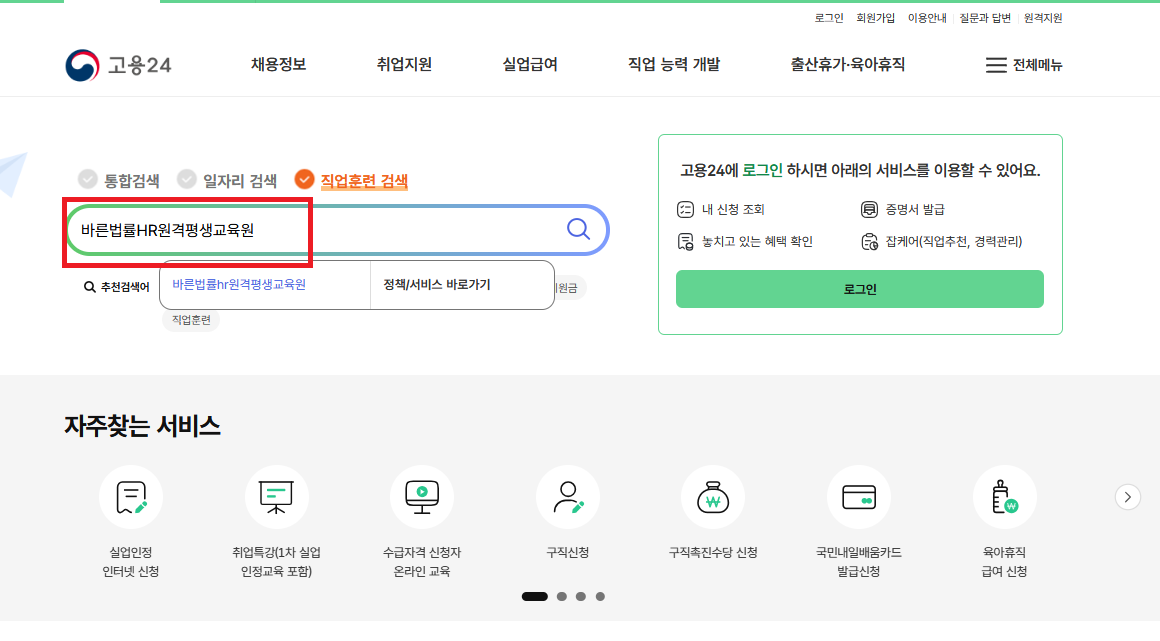The width and height of the screenshot is (1160, 641).
Task: Open the 국민내일배움카드 발급신청 icon
Action: coord(858,497)
